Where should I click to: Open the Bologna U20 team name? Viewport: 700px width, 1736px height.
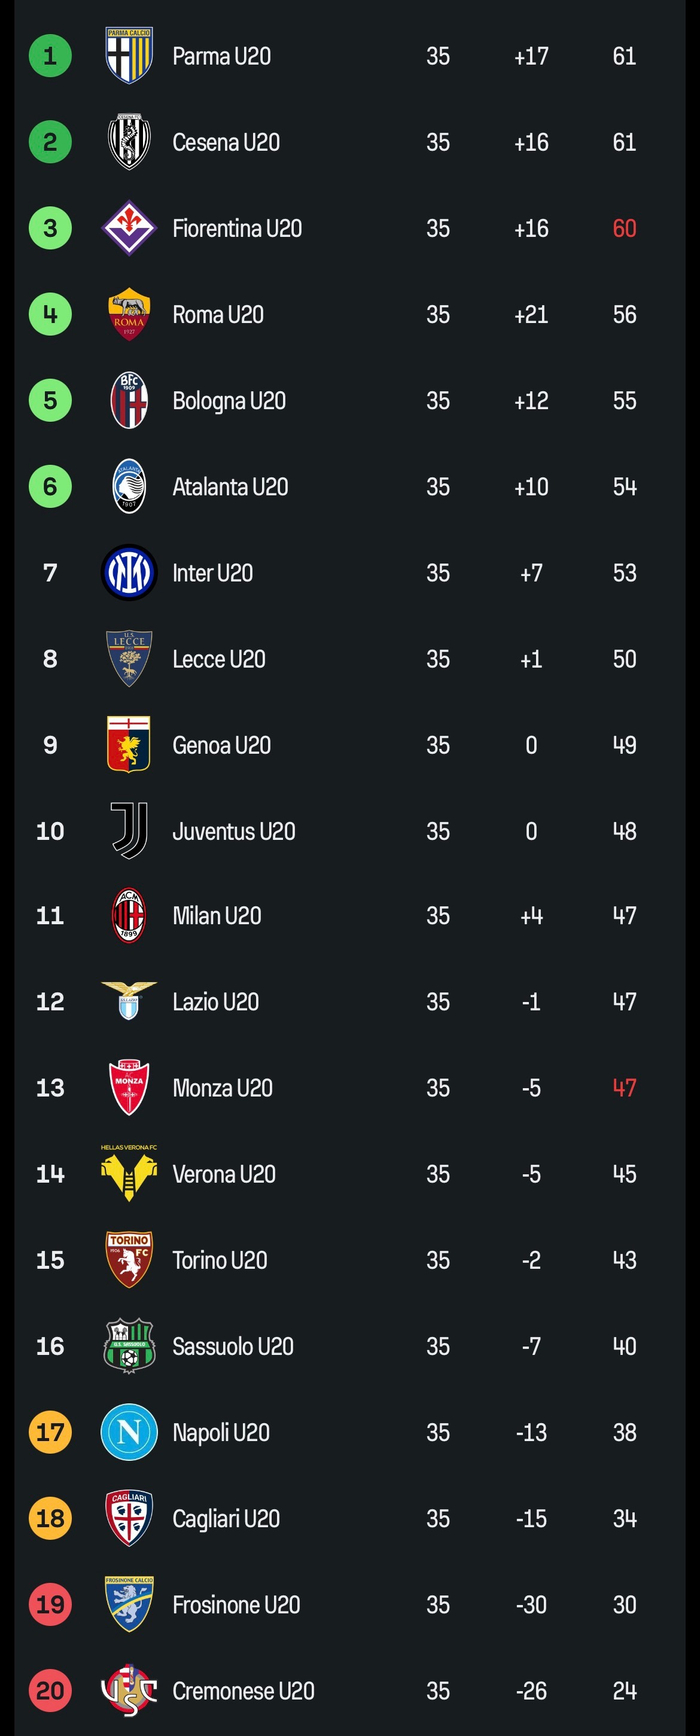[229, 401]
